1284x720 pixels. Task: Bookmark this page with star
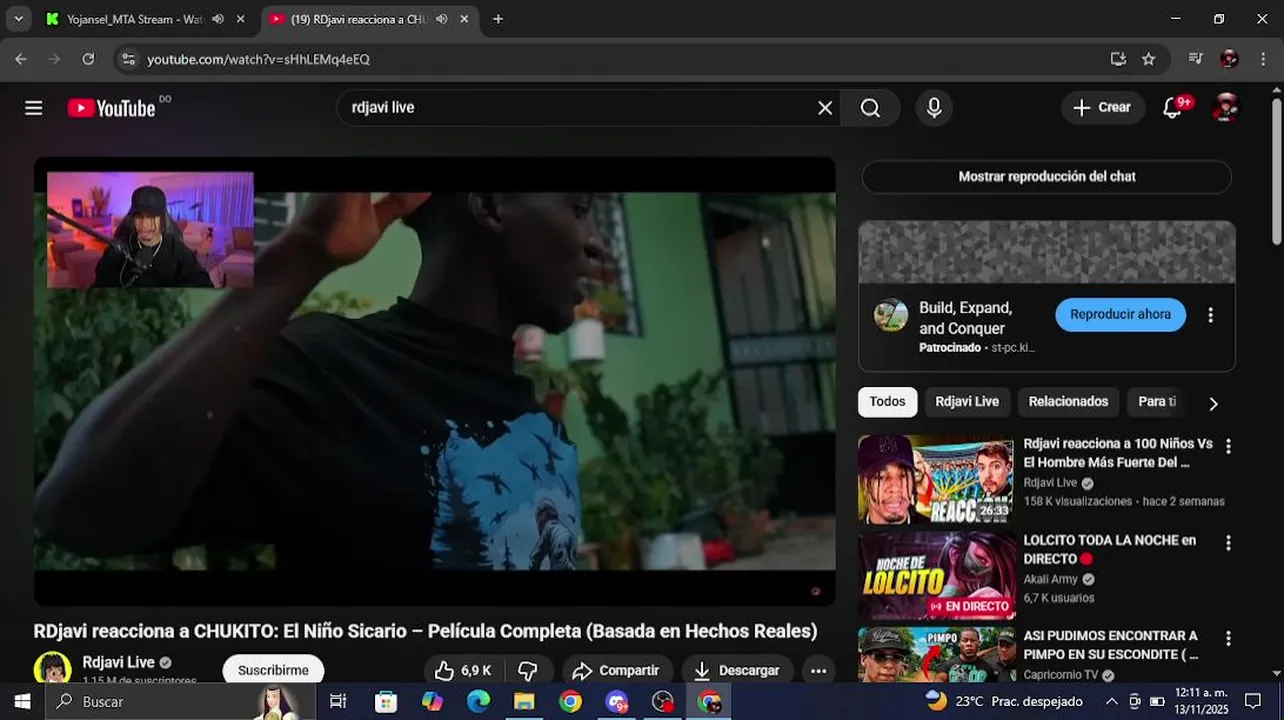[x=1149, y=59]
